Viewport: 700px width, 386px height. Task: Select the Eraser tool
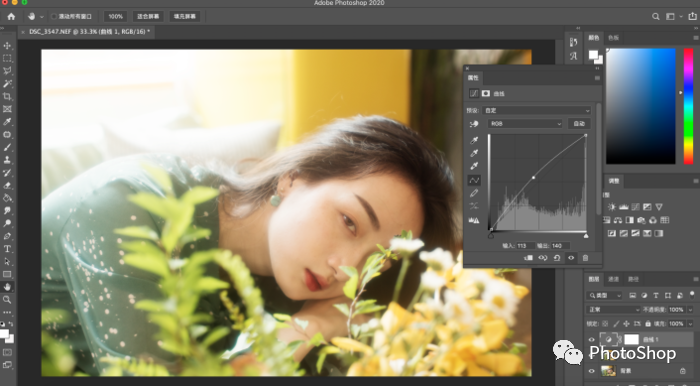click(7, 185)
